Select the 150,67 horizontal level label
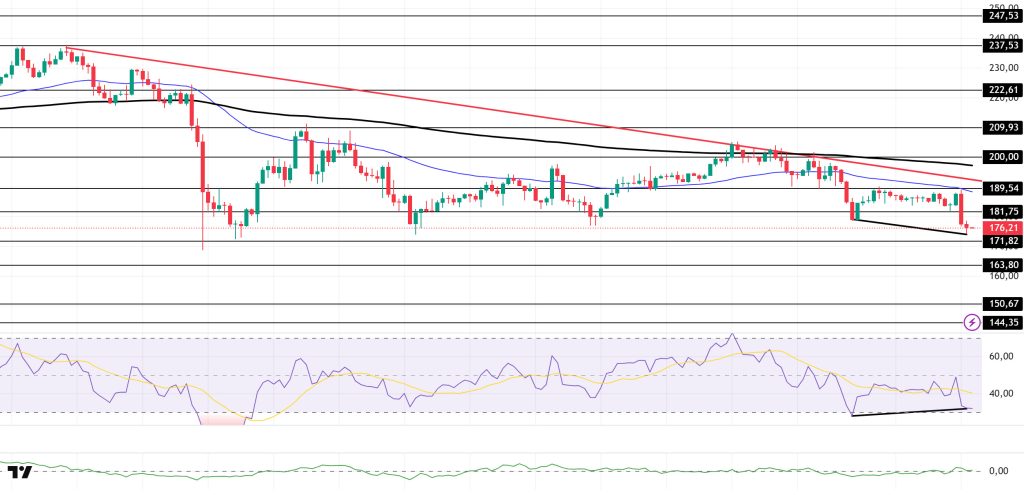Screen dimensions: 1024x495 (1000, 304)
